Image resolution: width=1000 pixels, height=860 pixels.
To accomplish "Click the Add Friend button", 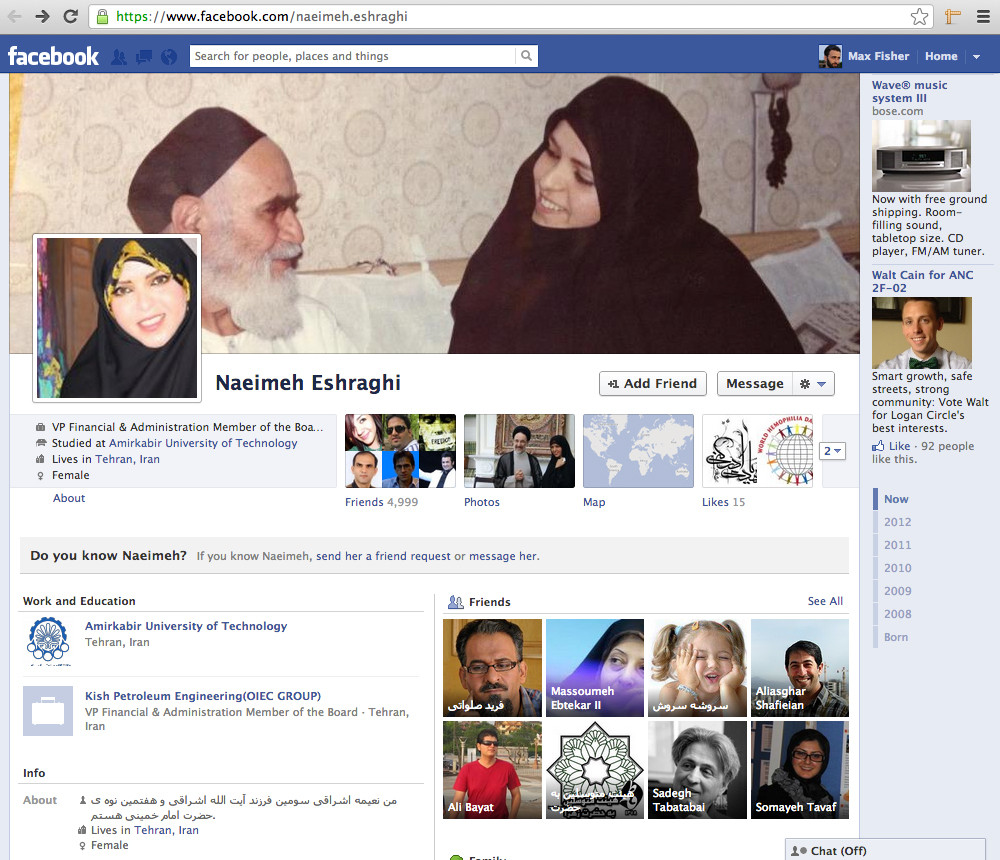I will (x=653, y=384).
